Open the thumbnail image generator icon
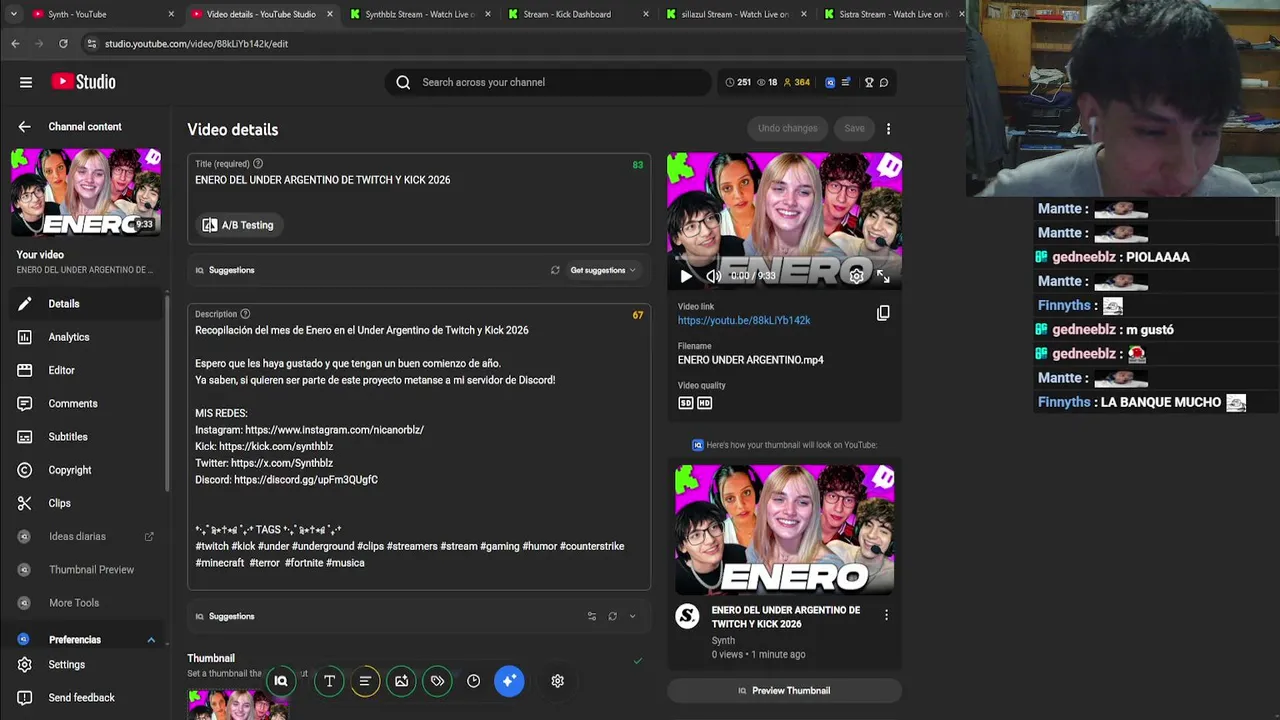The height and width of the screenshot is (720, 1280). coord(401,681)
